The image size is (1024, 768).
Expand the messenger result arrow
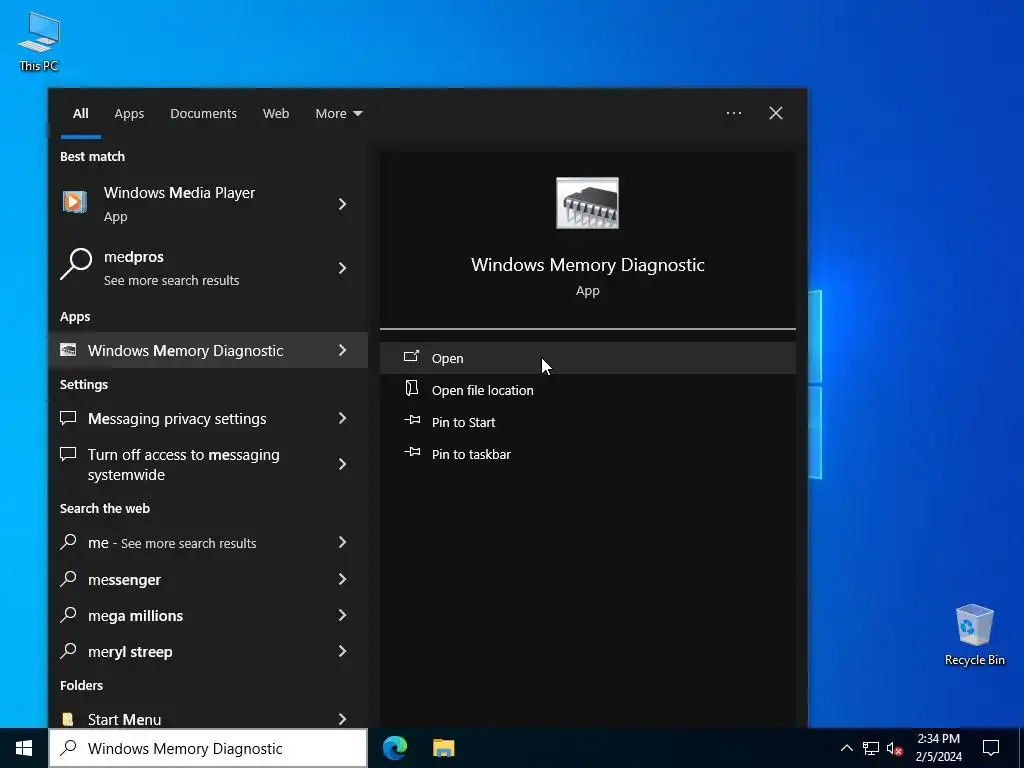point(342,579)
